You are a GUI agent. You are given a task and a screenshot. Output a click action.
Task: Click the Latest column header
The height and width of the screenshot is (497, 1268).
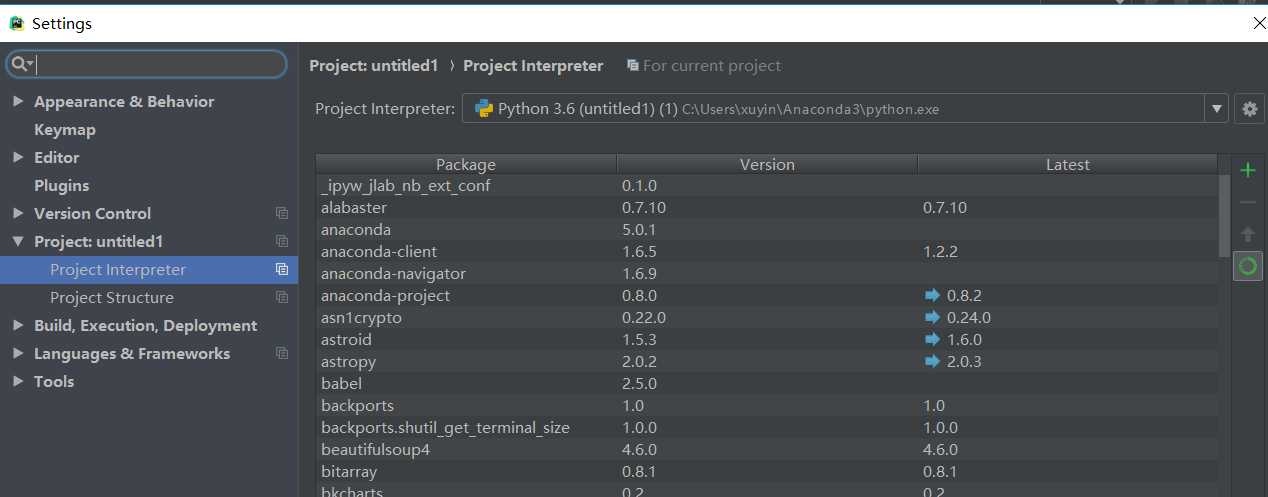[1067, 164]
